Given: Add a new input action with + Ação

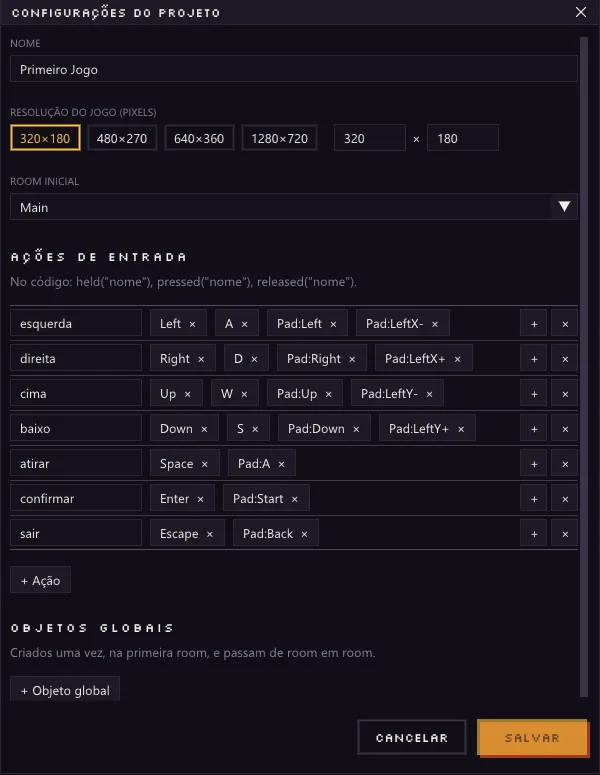Looking at the screenshot, I should click(41, 580).
